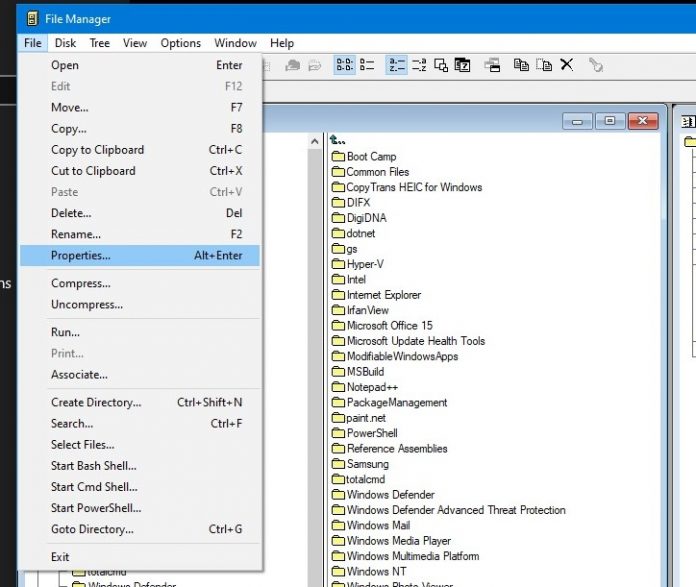
Task: Click the copy files toolbar icon
Action: [x=521, y=65]
